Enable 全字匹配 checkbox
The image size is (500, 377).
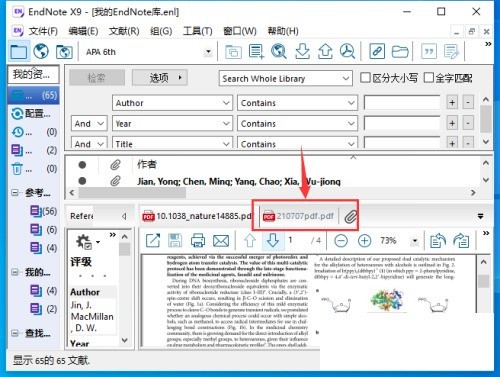429,78
